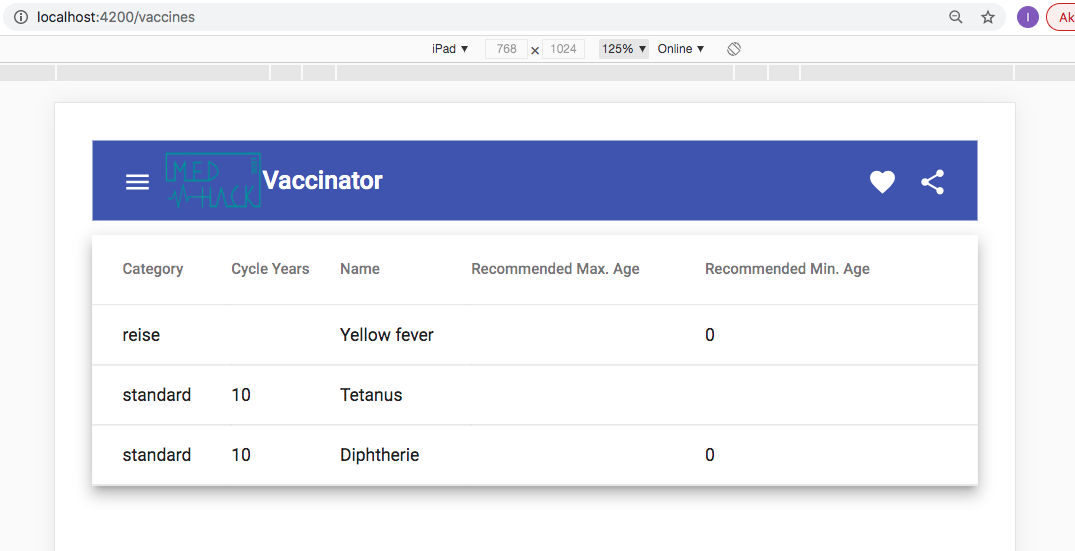Screen dimensions: 1075x551
Task: Click the device height field showing 1024
Action: pyautogui.click(x=564, y=49)
